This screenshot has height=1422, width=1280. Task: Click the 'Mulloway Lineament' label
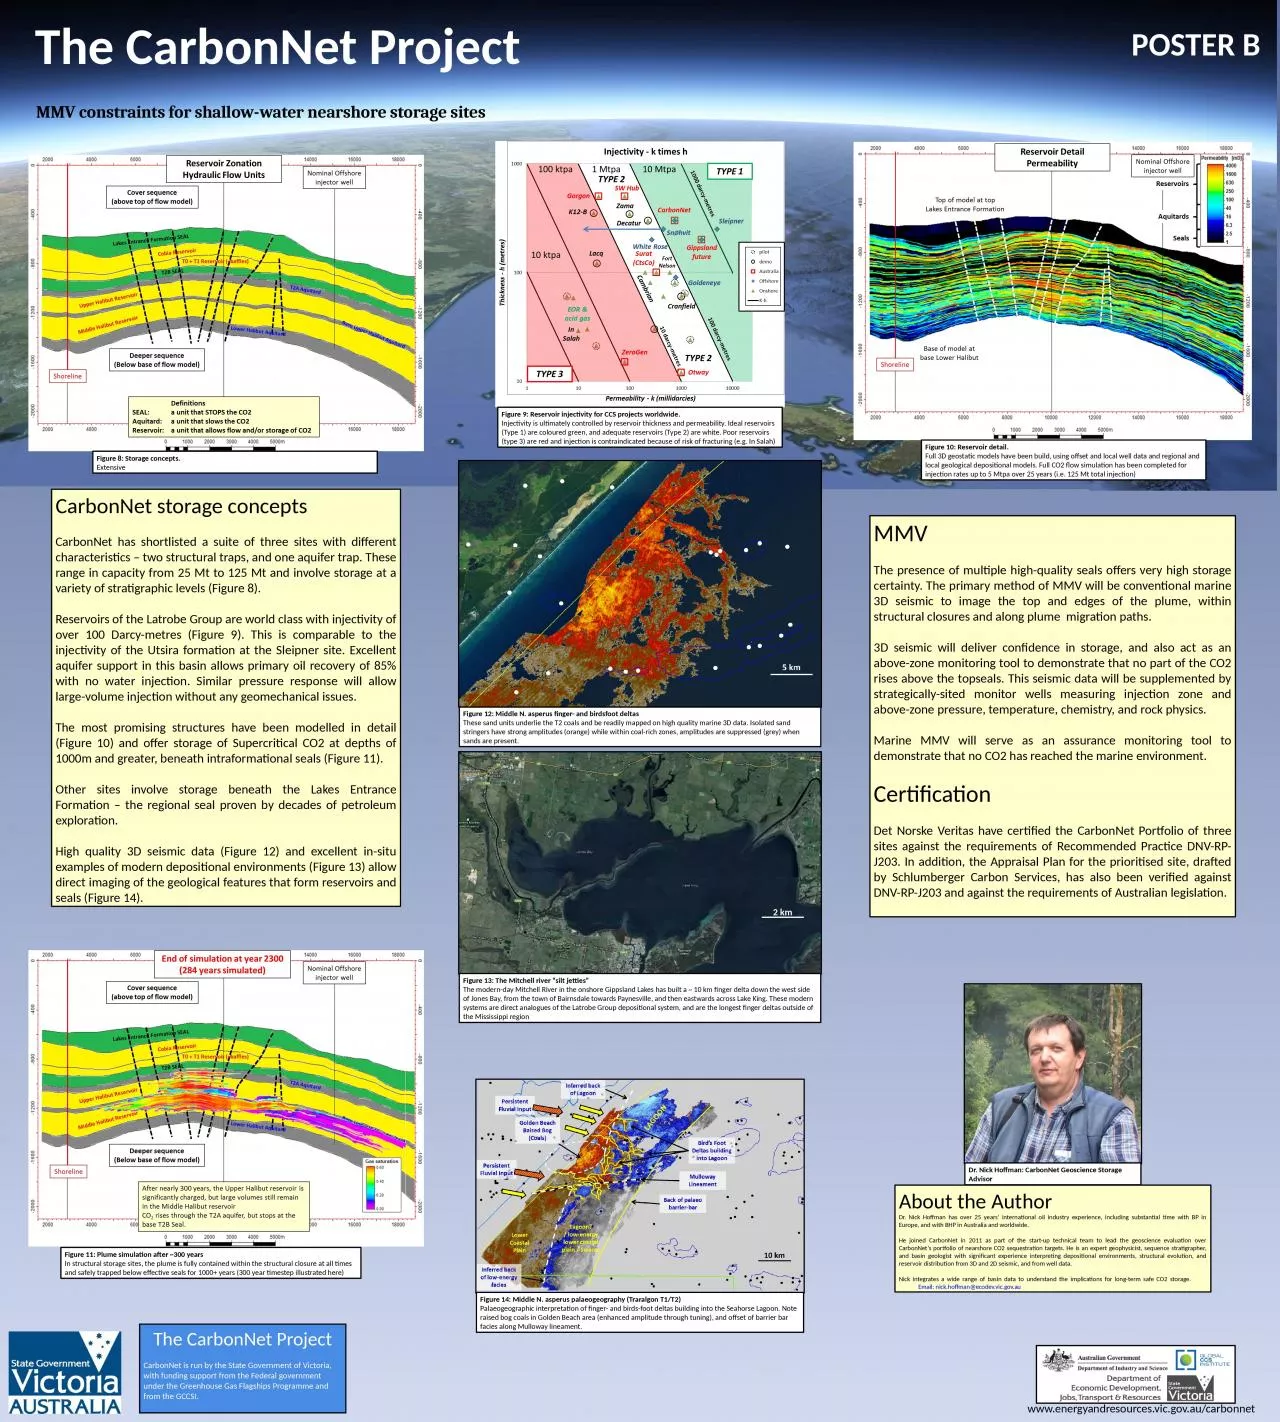pos(703,1180)
